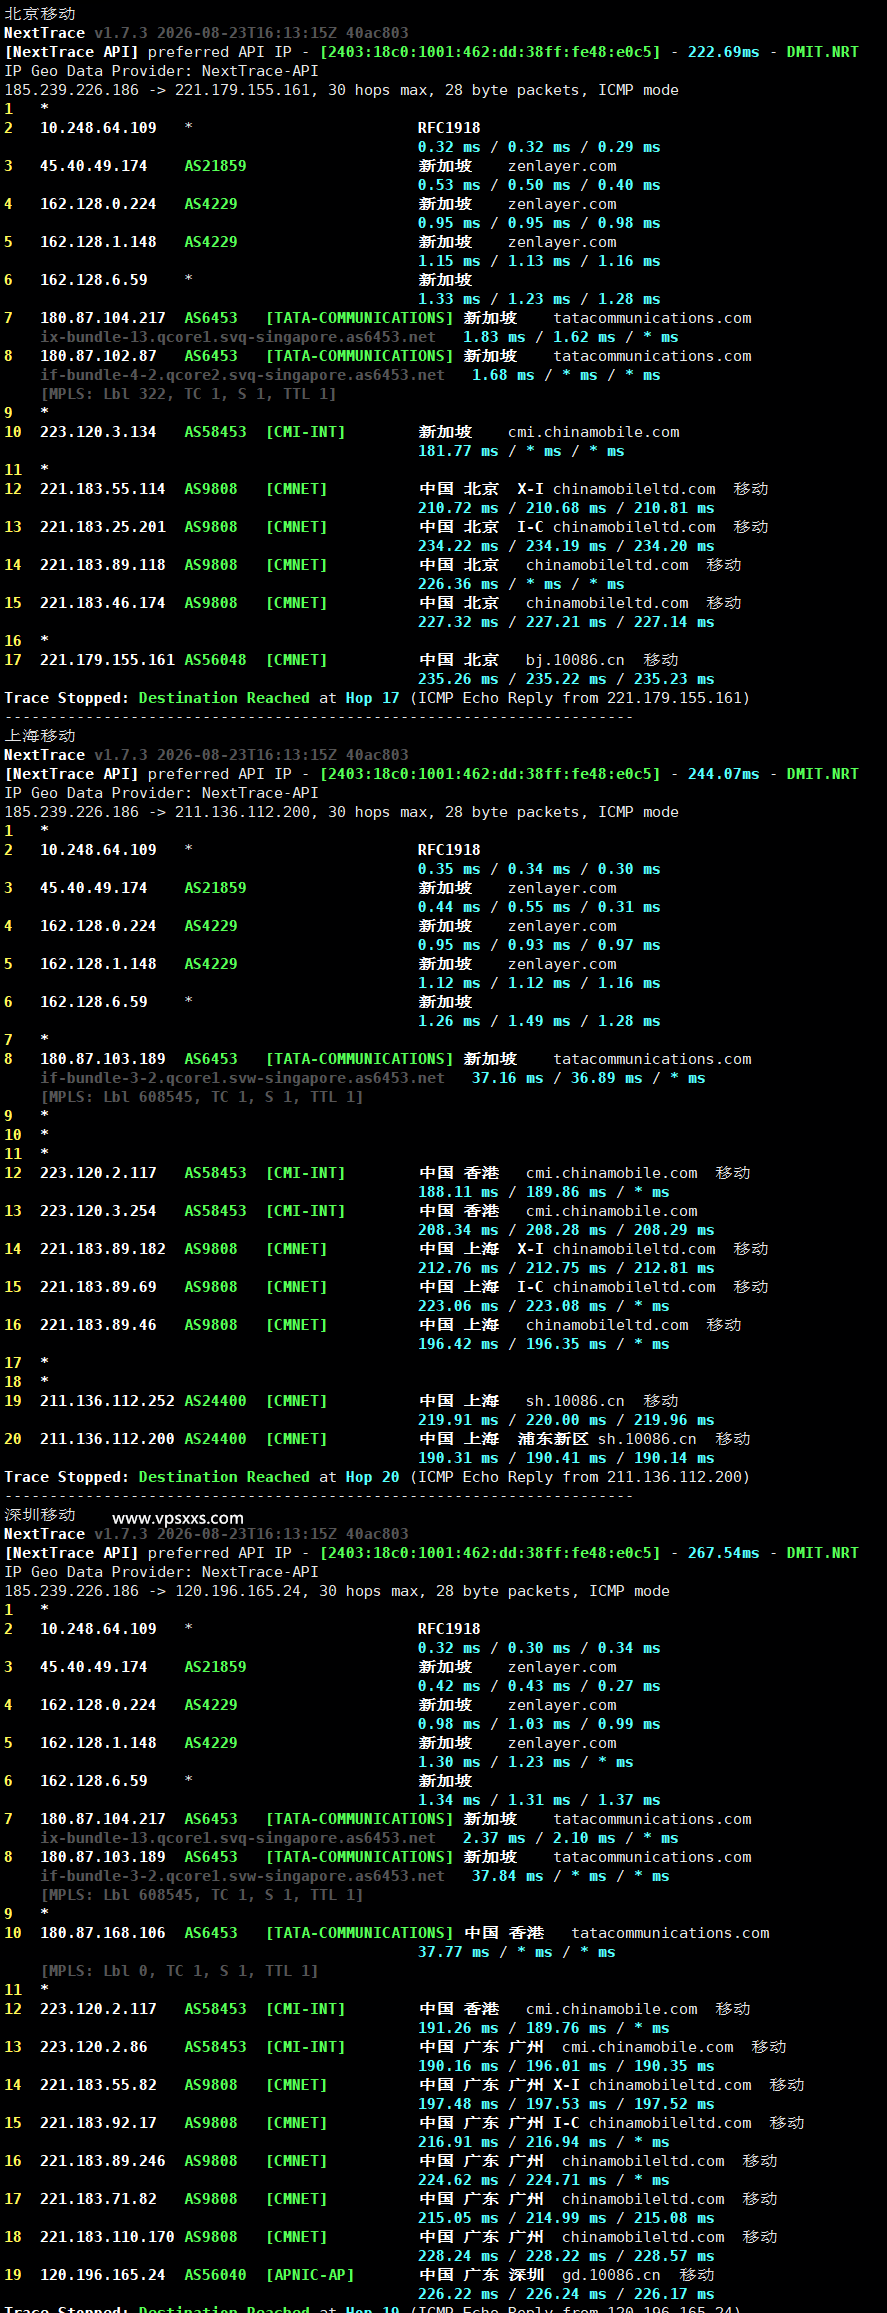Click hop IP 223.120.3.254

coord(98,1211)
